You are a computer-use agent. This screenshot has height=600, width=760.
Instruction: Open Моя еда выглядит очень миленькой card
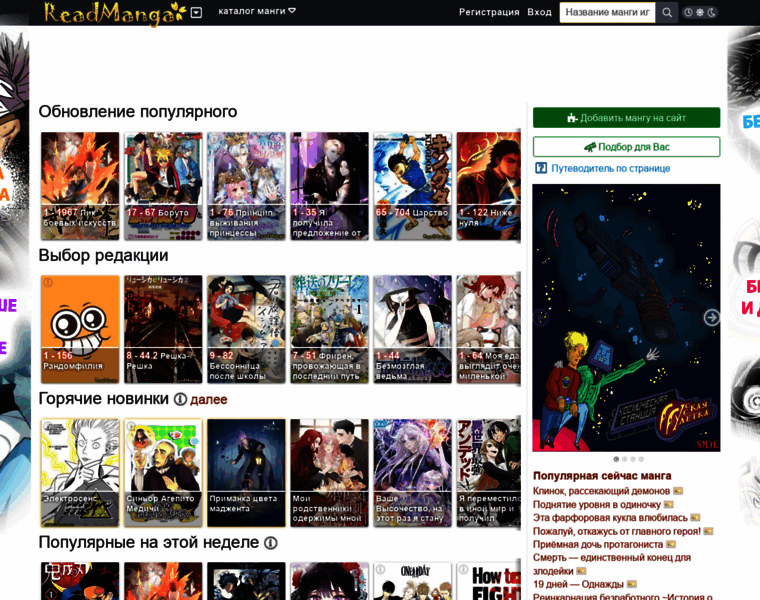(489, 330)
